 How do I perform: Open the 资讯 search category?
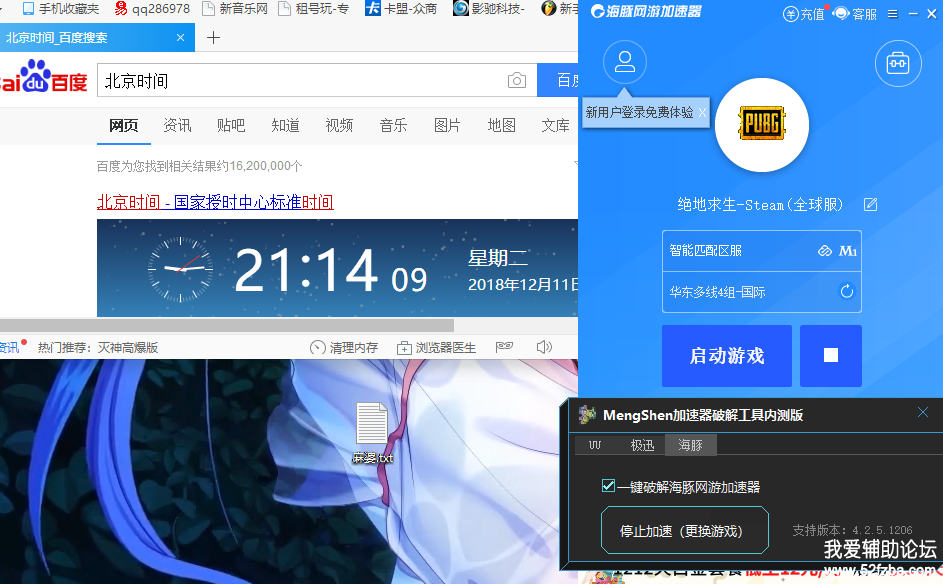pyautogui.click(x=177, y=125)
